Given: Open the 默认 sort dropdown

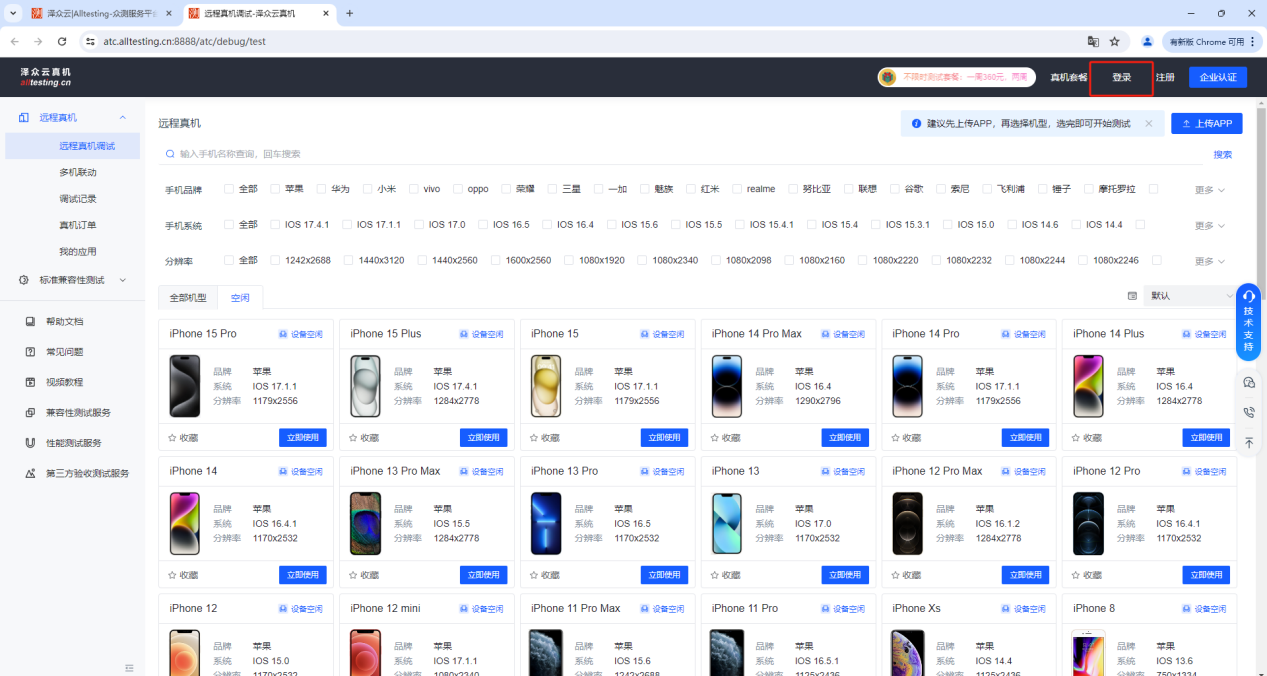Looking at the screenshot, I should 1190,296.
